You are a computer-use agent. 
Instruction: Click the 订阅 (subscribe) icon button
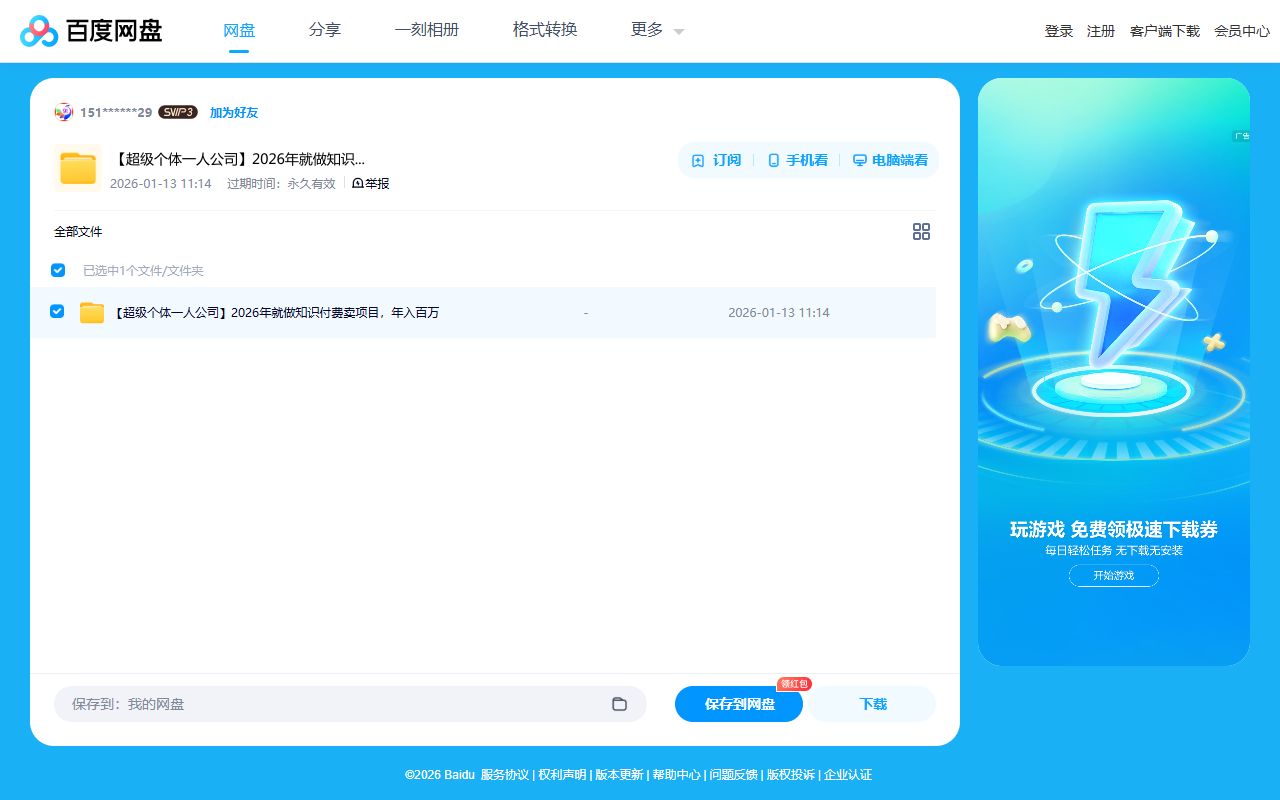tap(698, 160)
